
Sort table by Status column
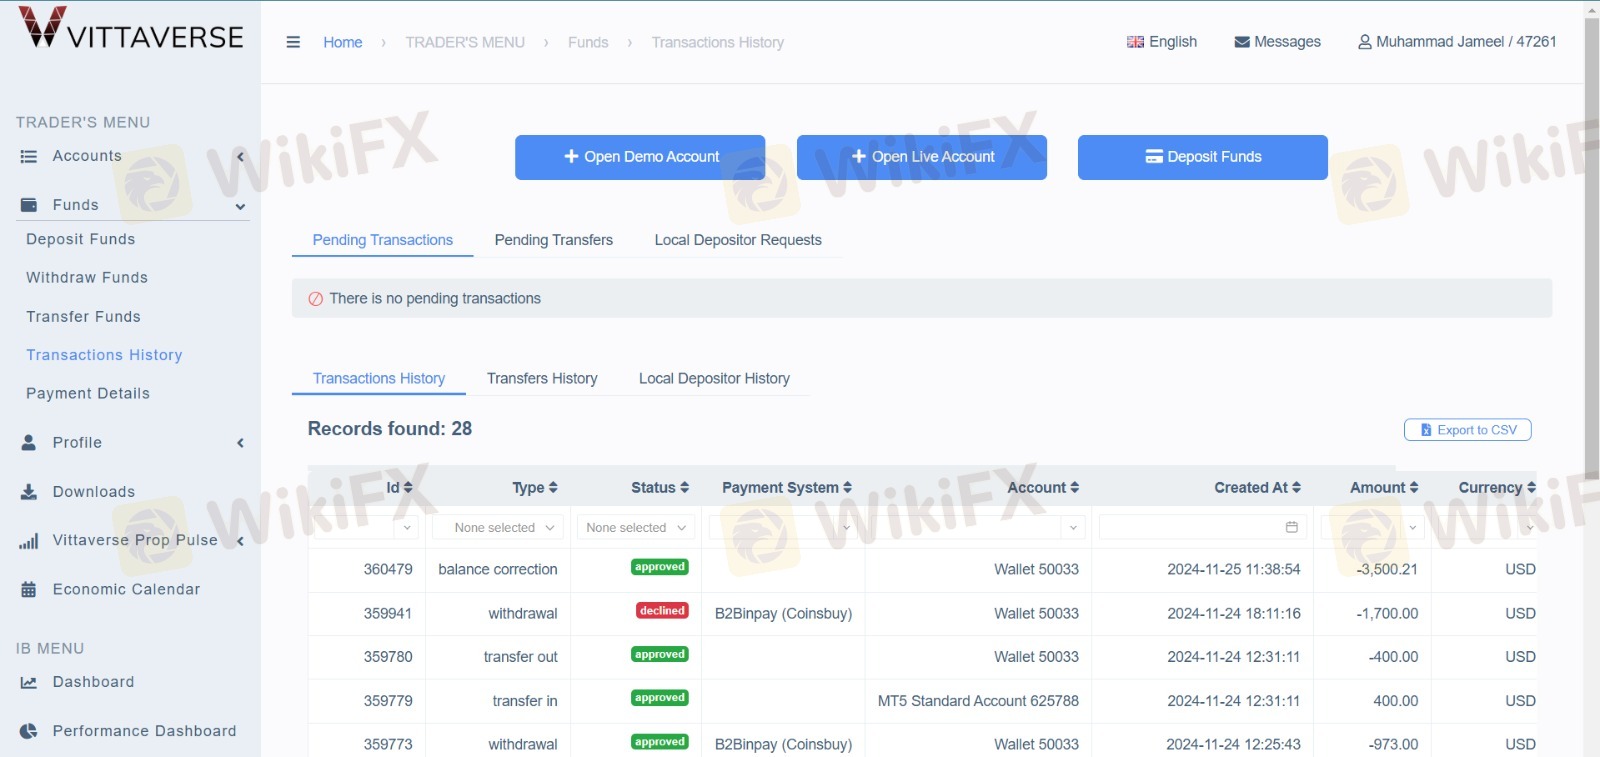tap(660, 488)
